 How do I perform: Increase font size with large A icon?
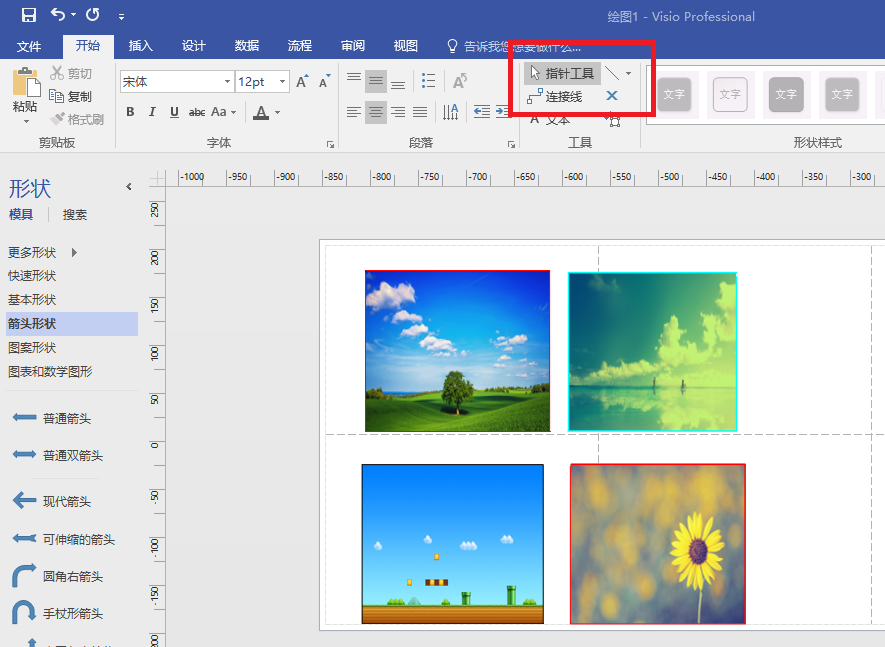(303, 81)
